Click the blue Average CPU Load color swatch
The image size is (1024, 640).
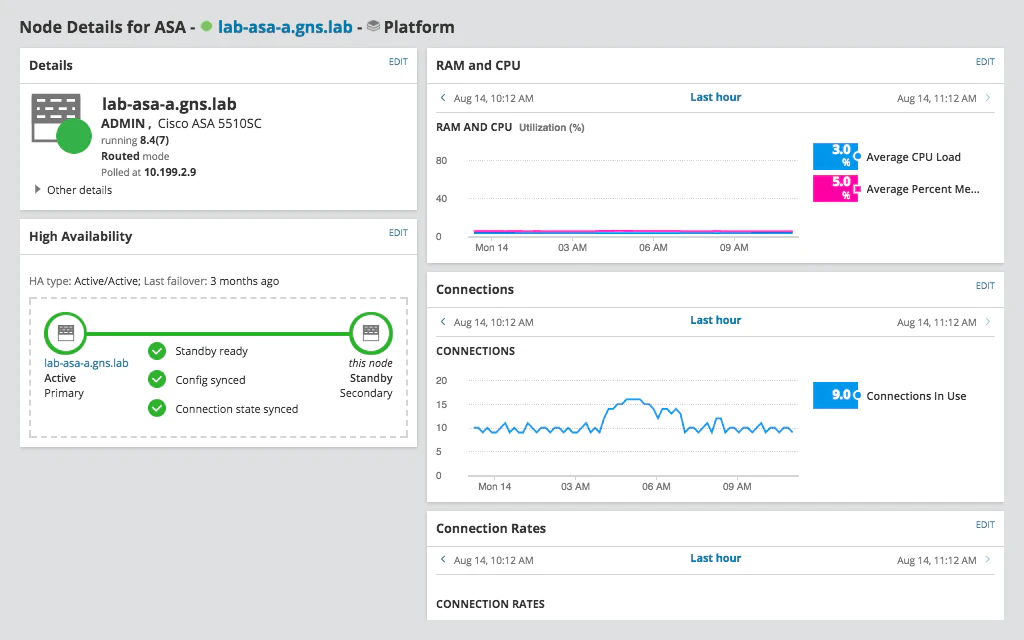[835, 156]
